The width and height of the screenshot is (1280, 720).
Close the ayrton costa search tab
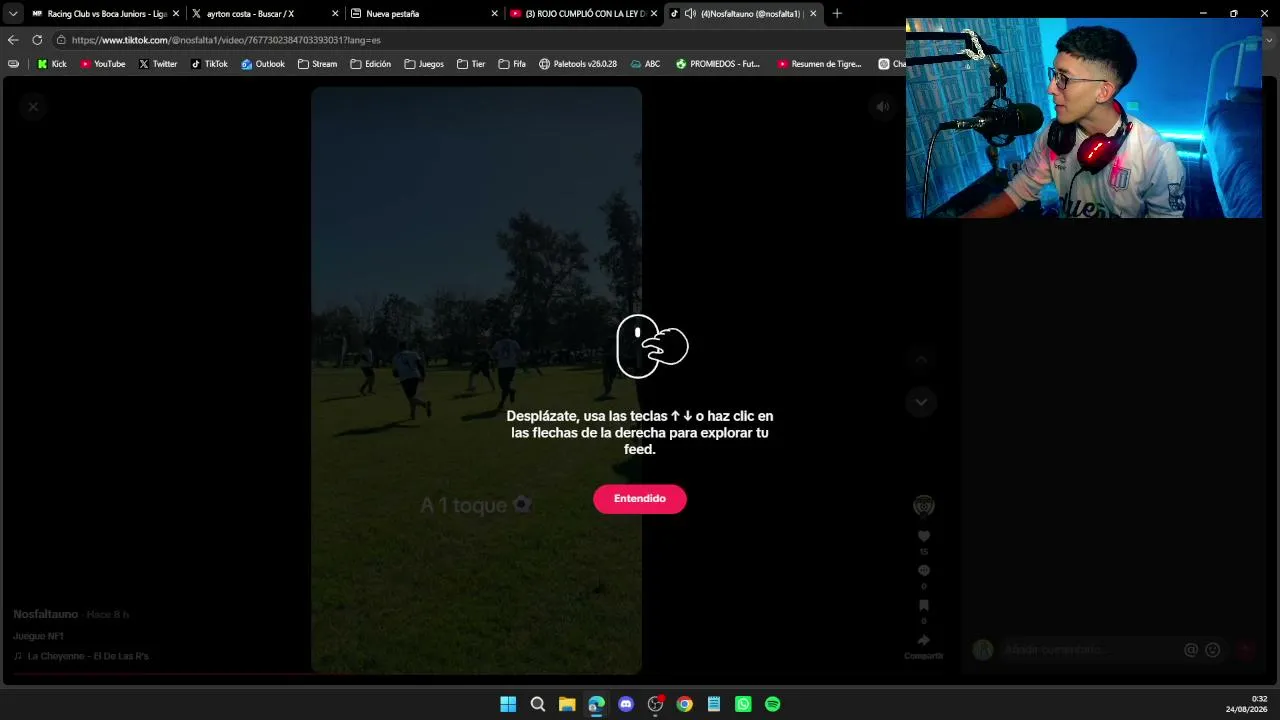click(x=335, y=14)
